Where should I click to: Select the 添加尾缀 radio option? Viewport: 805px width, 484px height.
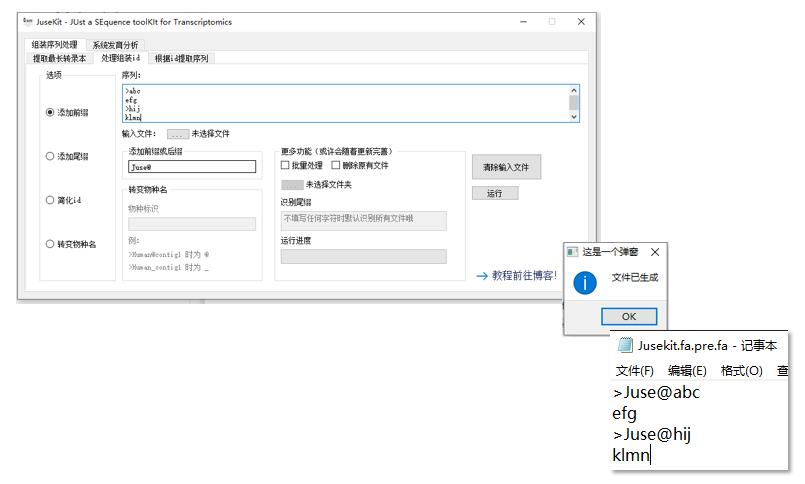[50, 156]
